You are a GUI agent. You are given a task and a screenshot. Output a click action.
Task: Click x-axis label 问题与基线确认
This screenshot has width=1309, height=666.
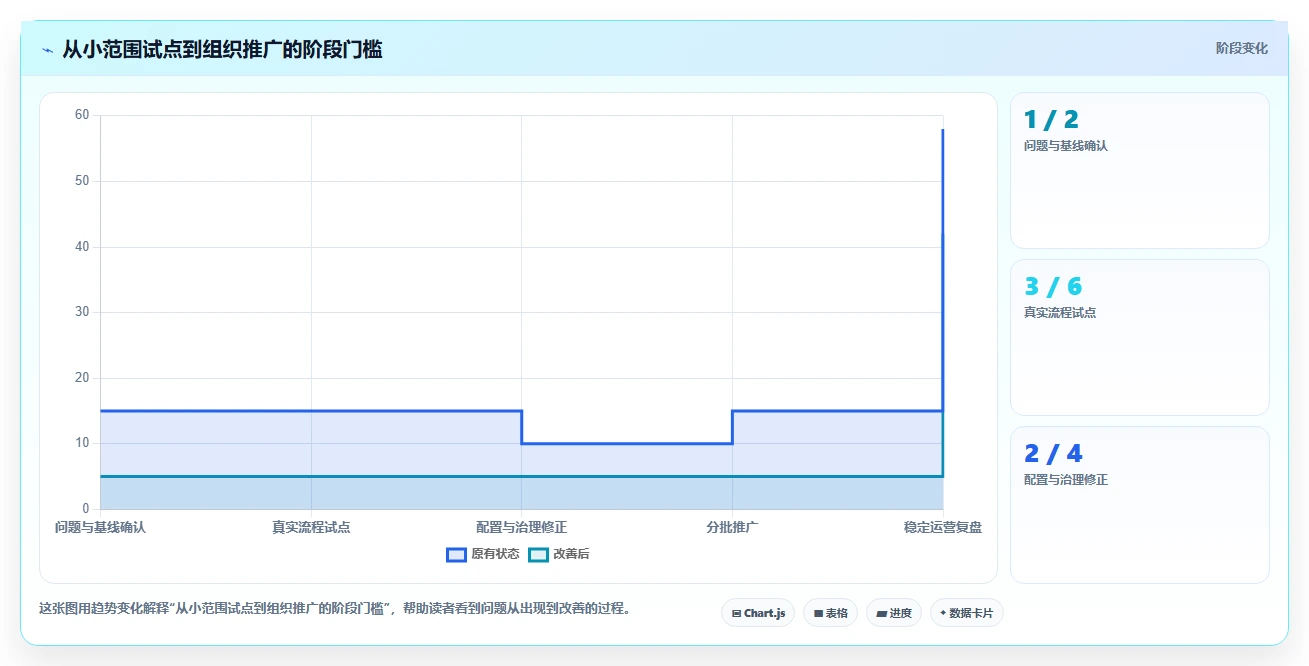coord(100,527)
